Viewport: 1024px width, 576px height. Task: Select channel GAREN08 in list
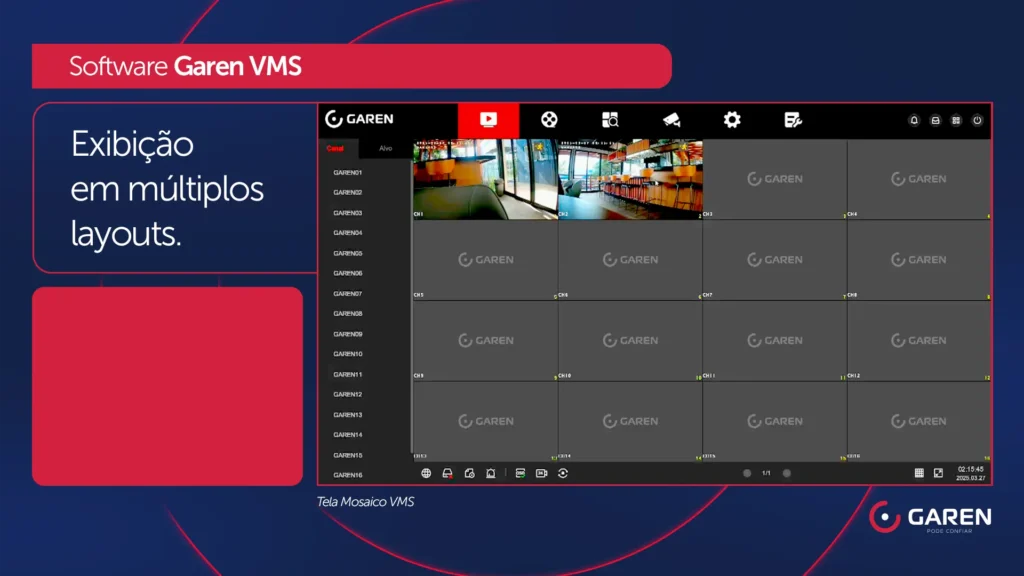pos(347,314)
